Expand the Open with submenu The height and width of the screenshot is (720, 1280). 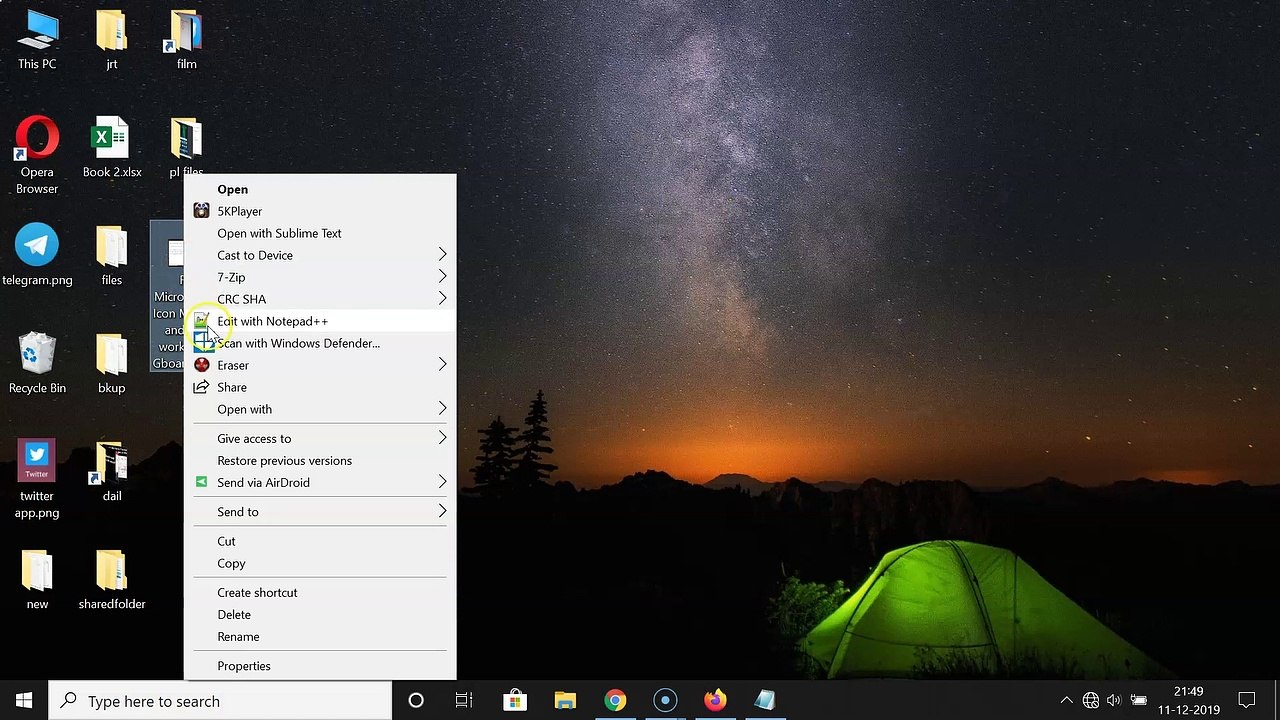[320, 409]
